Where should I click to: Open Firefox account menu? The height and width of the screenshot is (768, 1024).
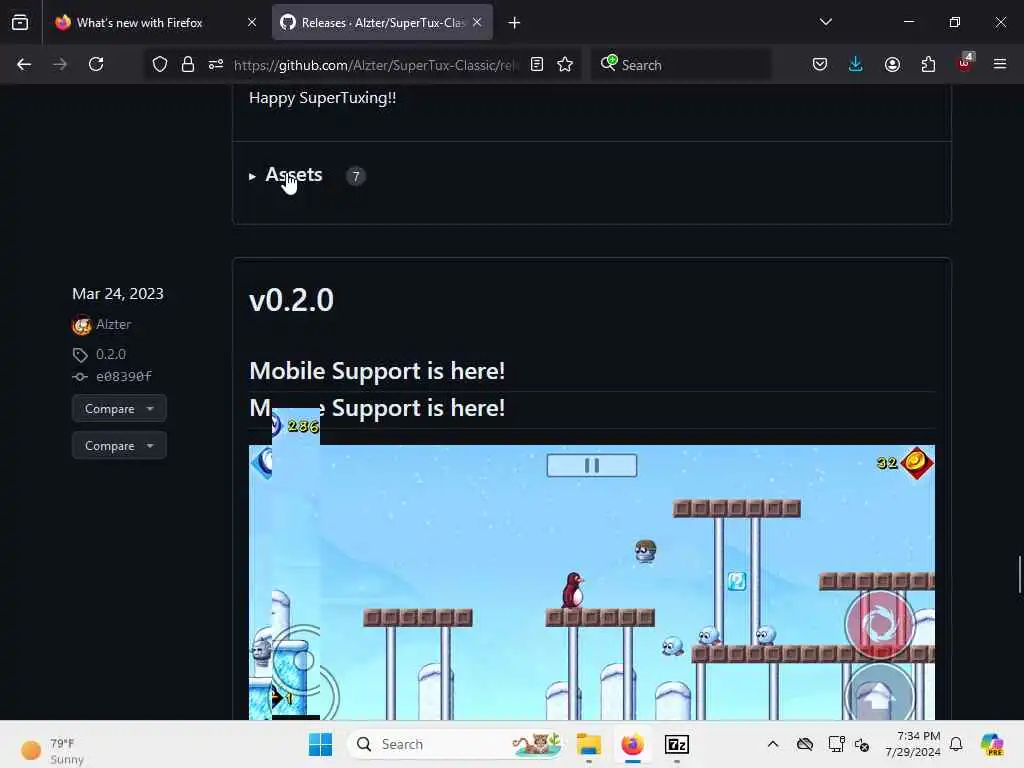[x=892, y=65]
